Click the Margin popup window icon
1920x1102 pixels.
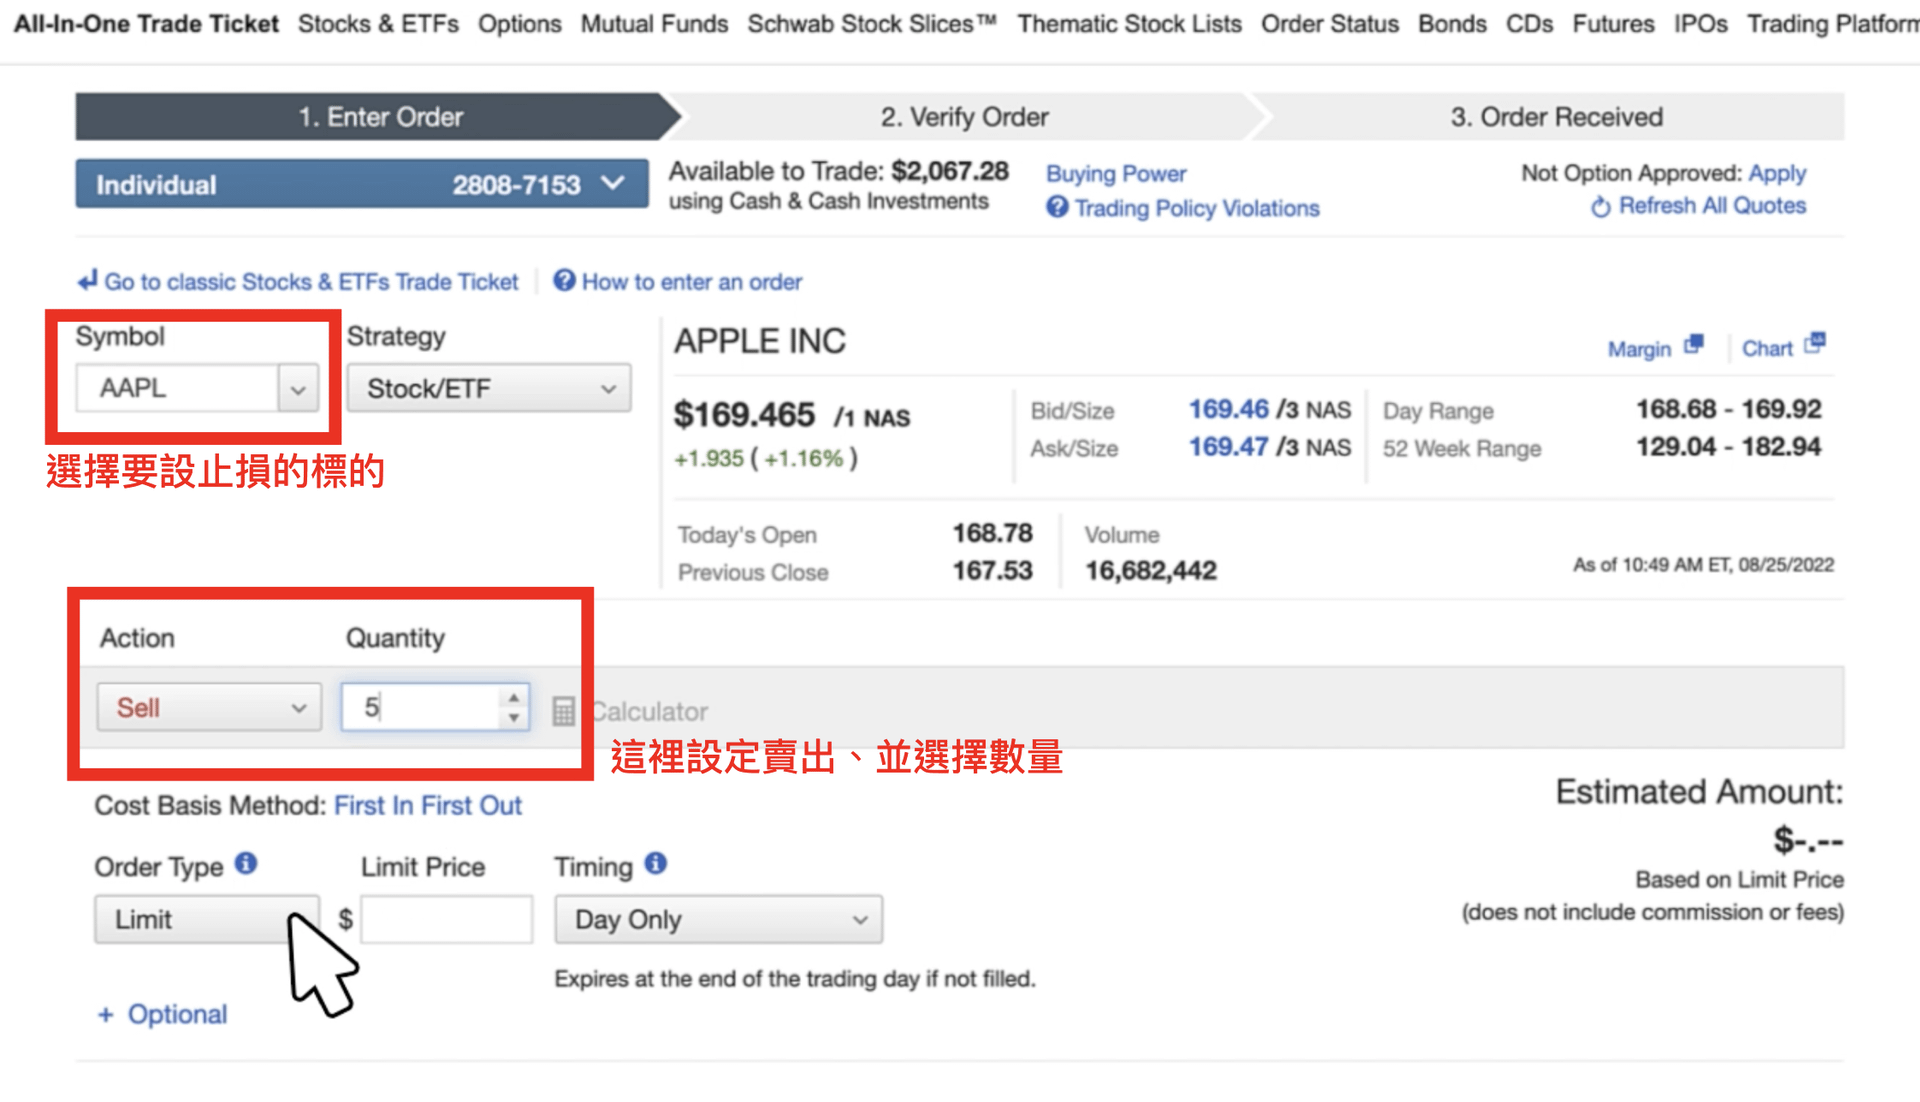click(1693, 345)
